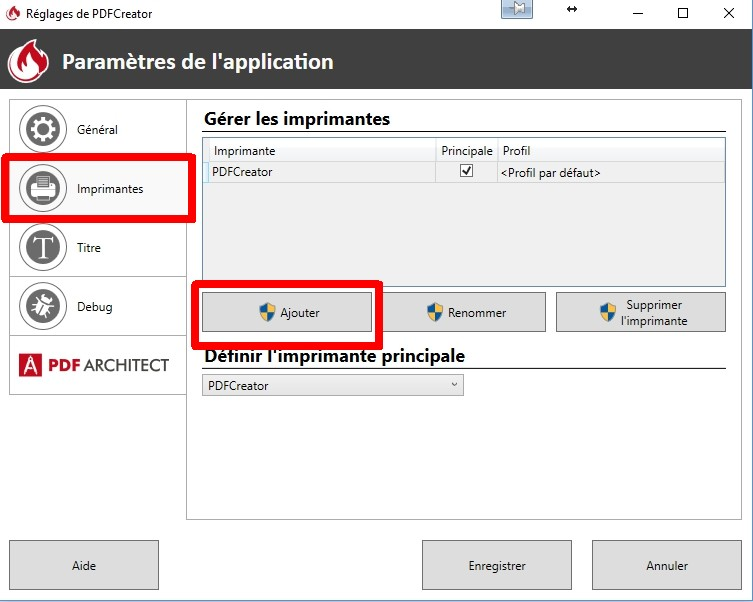Select the Imprimantes tab
The width and height of the screenshot is (753, 602).
(98, 188)
